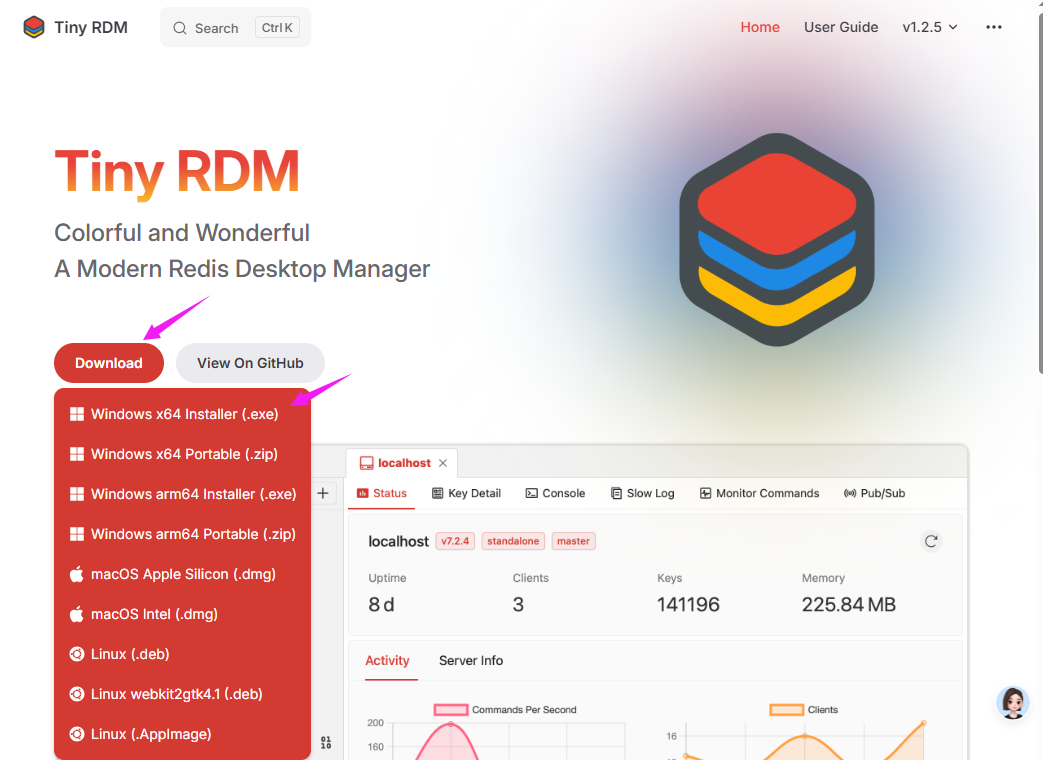
Task: Select Windows arm64 Portable (.zip)
Action: pos(182,534)
